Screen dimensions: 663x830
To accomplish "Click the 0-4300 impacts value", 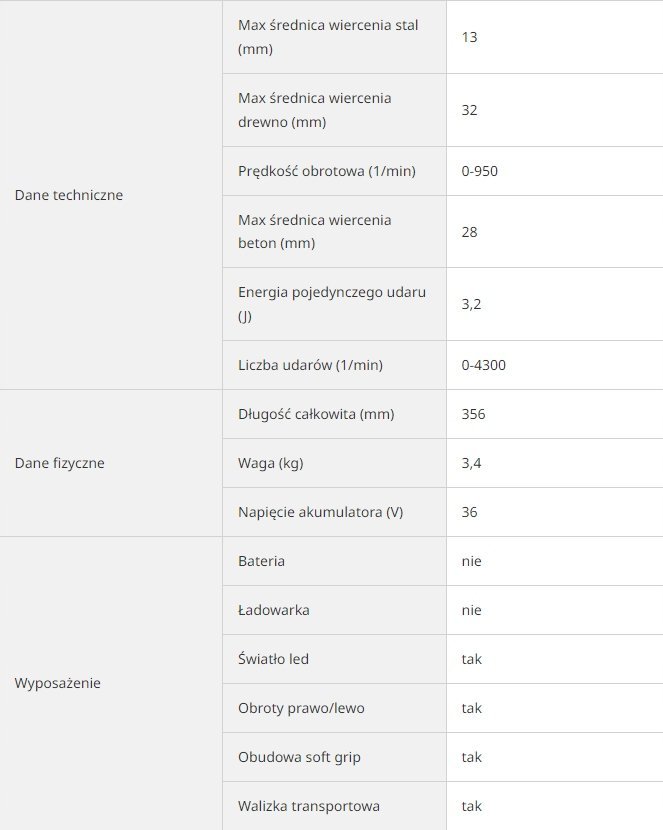I will (x=484, y=365).
